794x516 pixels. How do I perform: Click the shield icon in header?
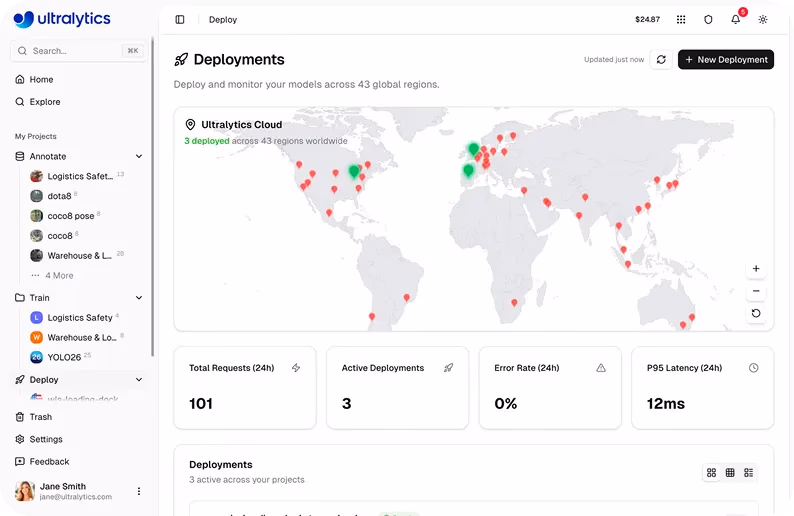[708, 20]
